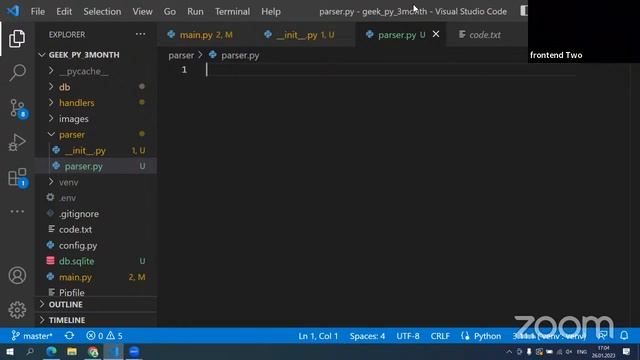This screenshot has width=640, height=360.
Task: Open errors and warnings problems indicator
Action: pyautogui.click(x=104, y=336)
